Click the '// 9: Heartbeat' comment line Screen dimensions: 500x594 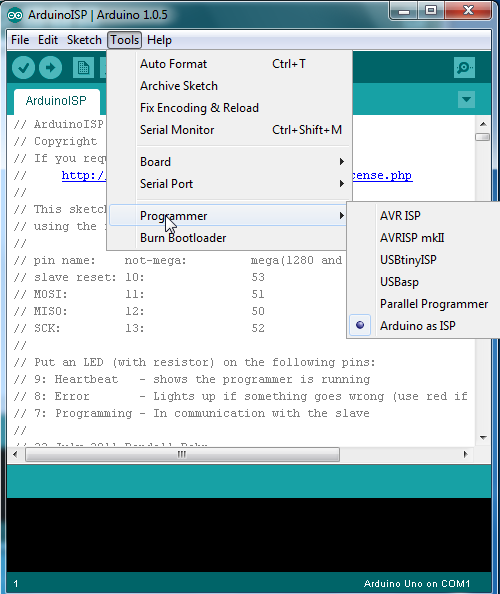(x=192, y=379)
